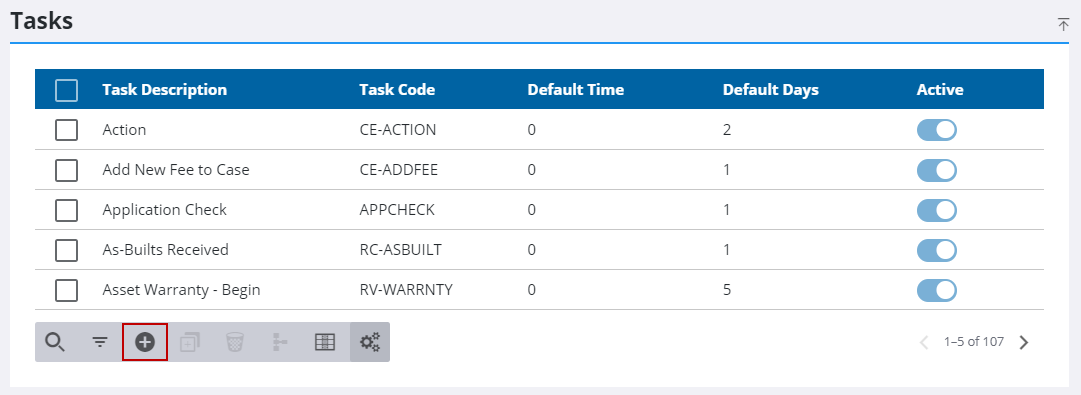Image resolution: width=1081 pixels, height=395 pixels.
Task: Tick the checkbox for As-Builts Received
Action: click(66, 250)
